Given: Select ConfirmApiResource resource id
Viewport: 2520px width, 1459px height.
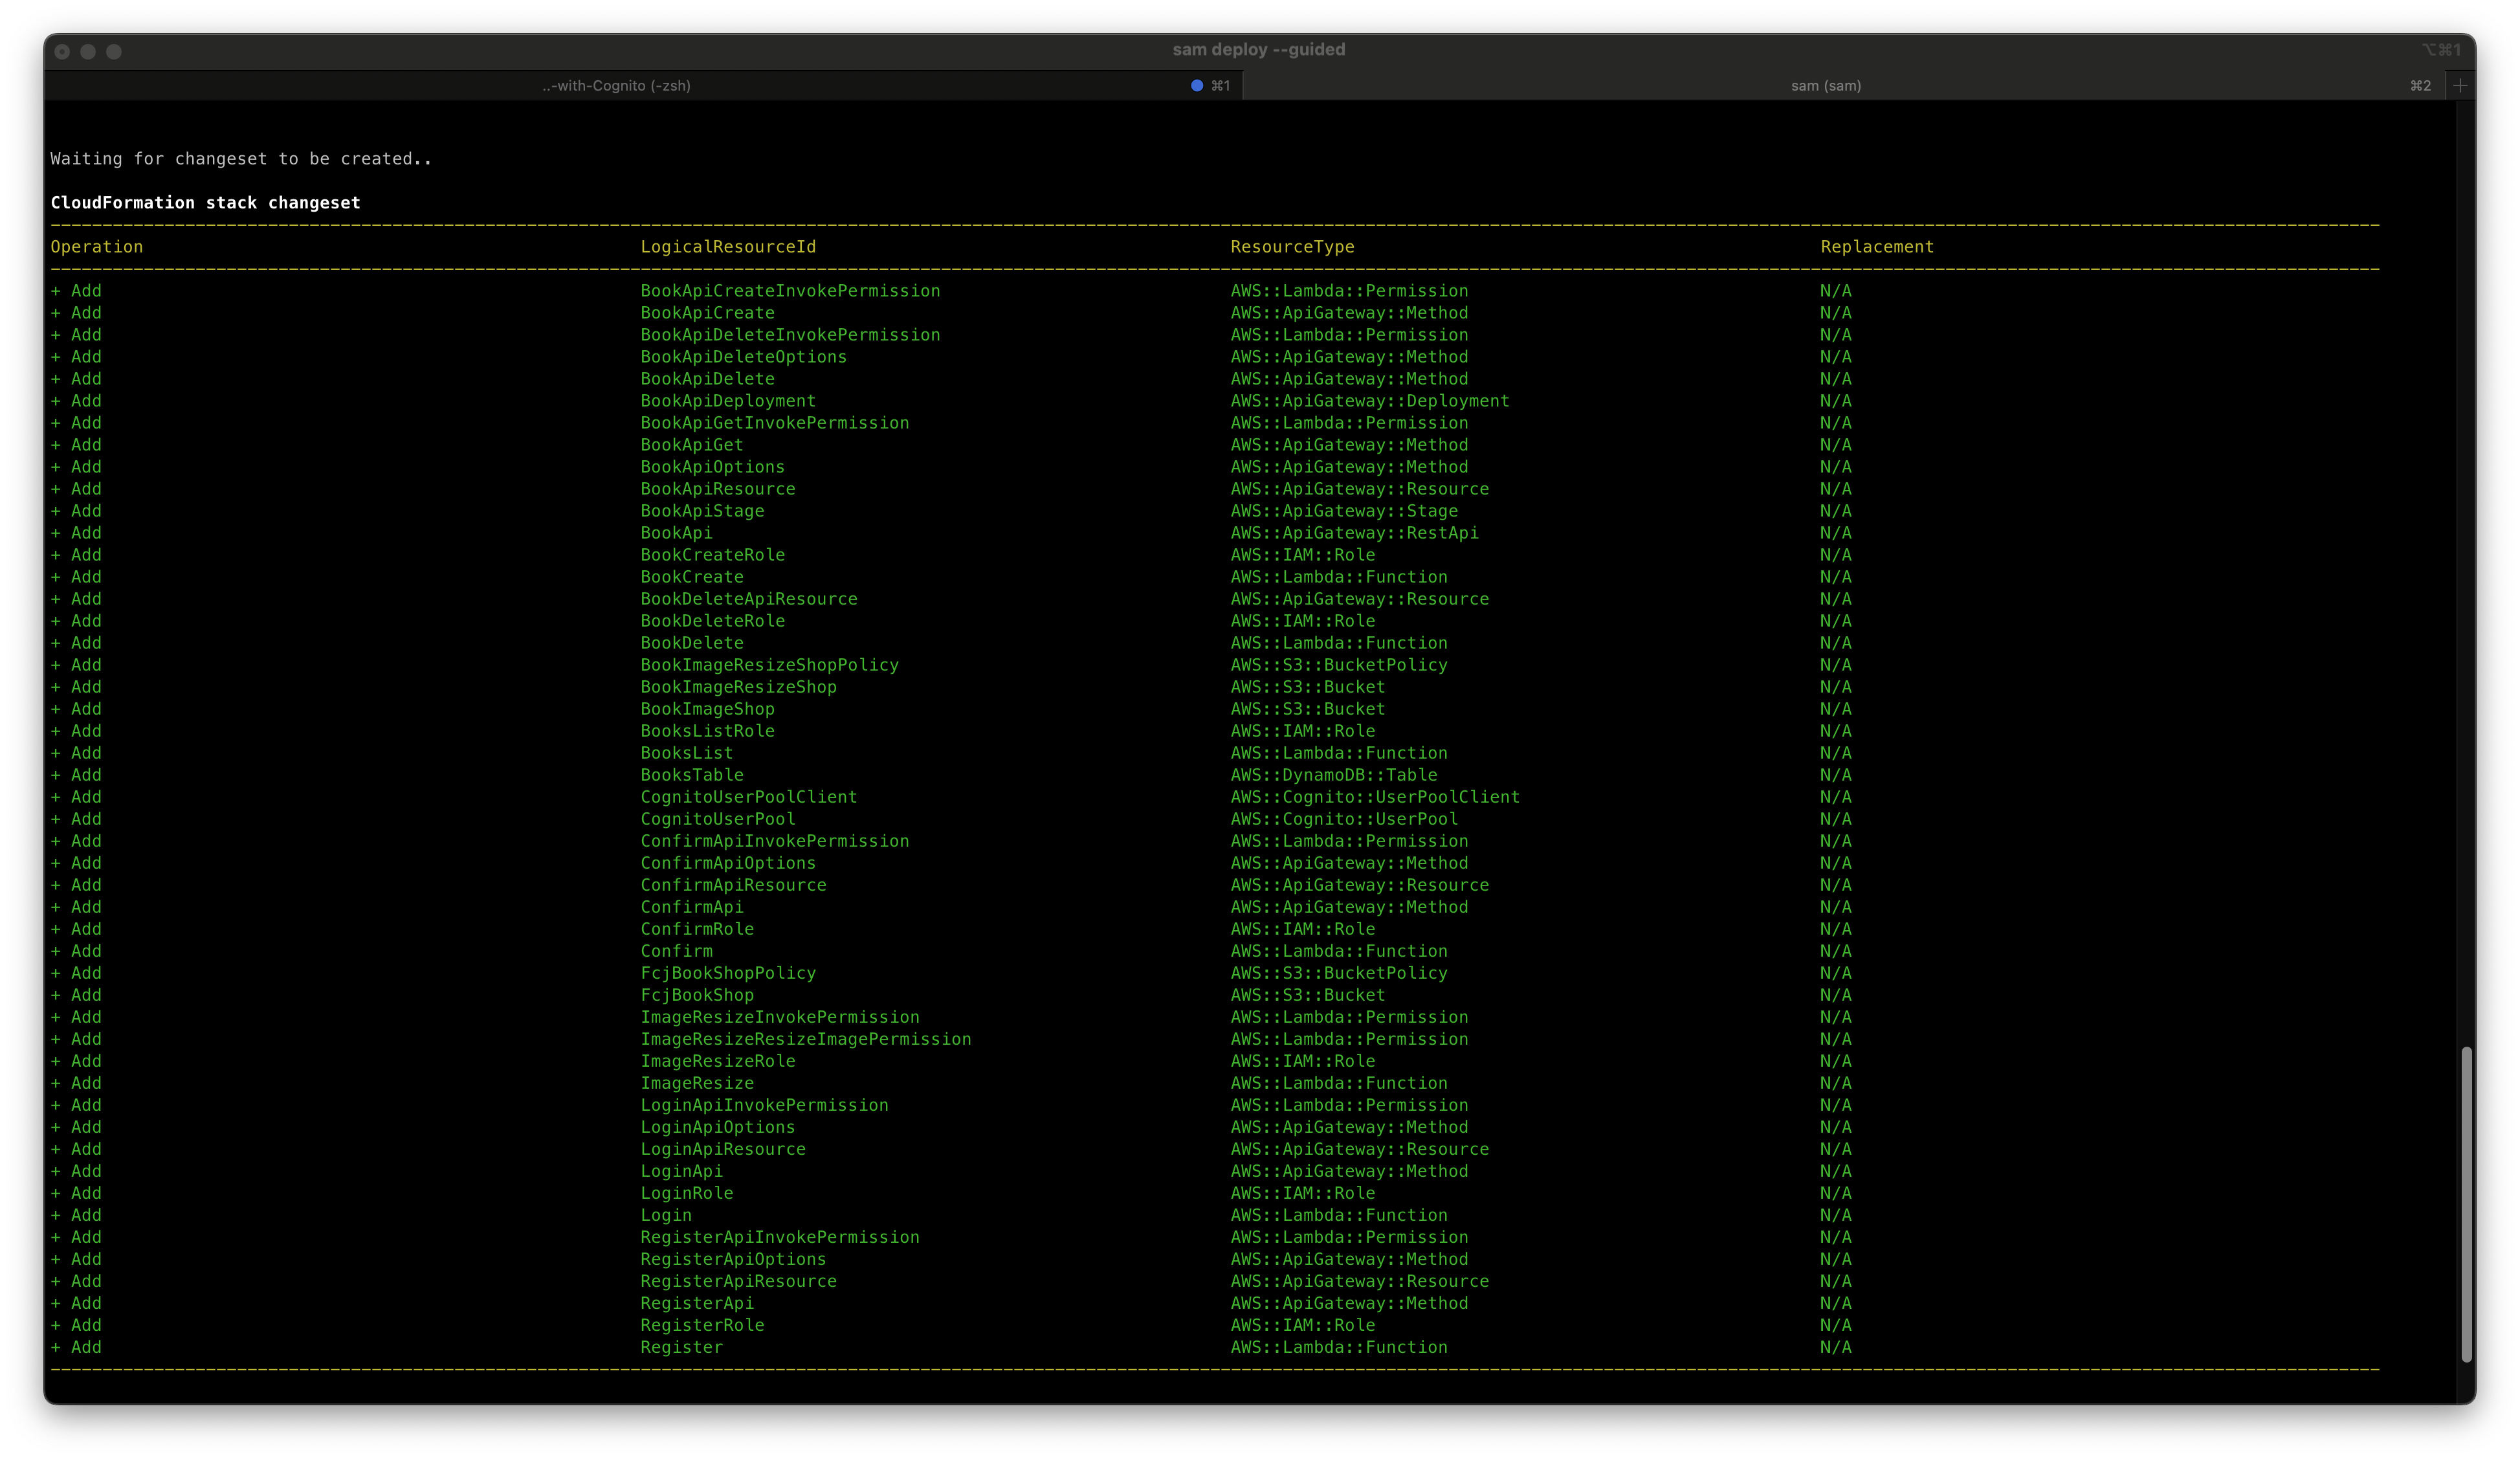Looking at the screenshot, I should [x=733, y=885].
